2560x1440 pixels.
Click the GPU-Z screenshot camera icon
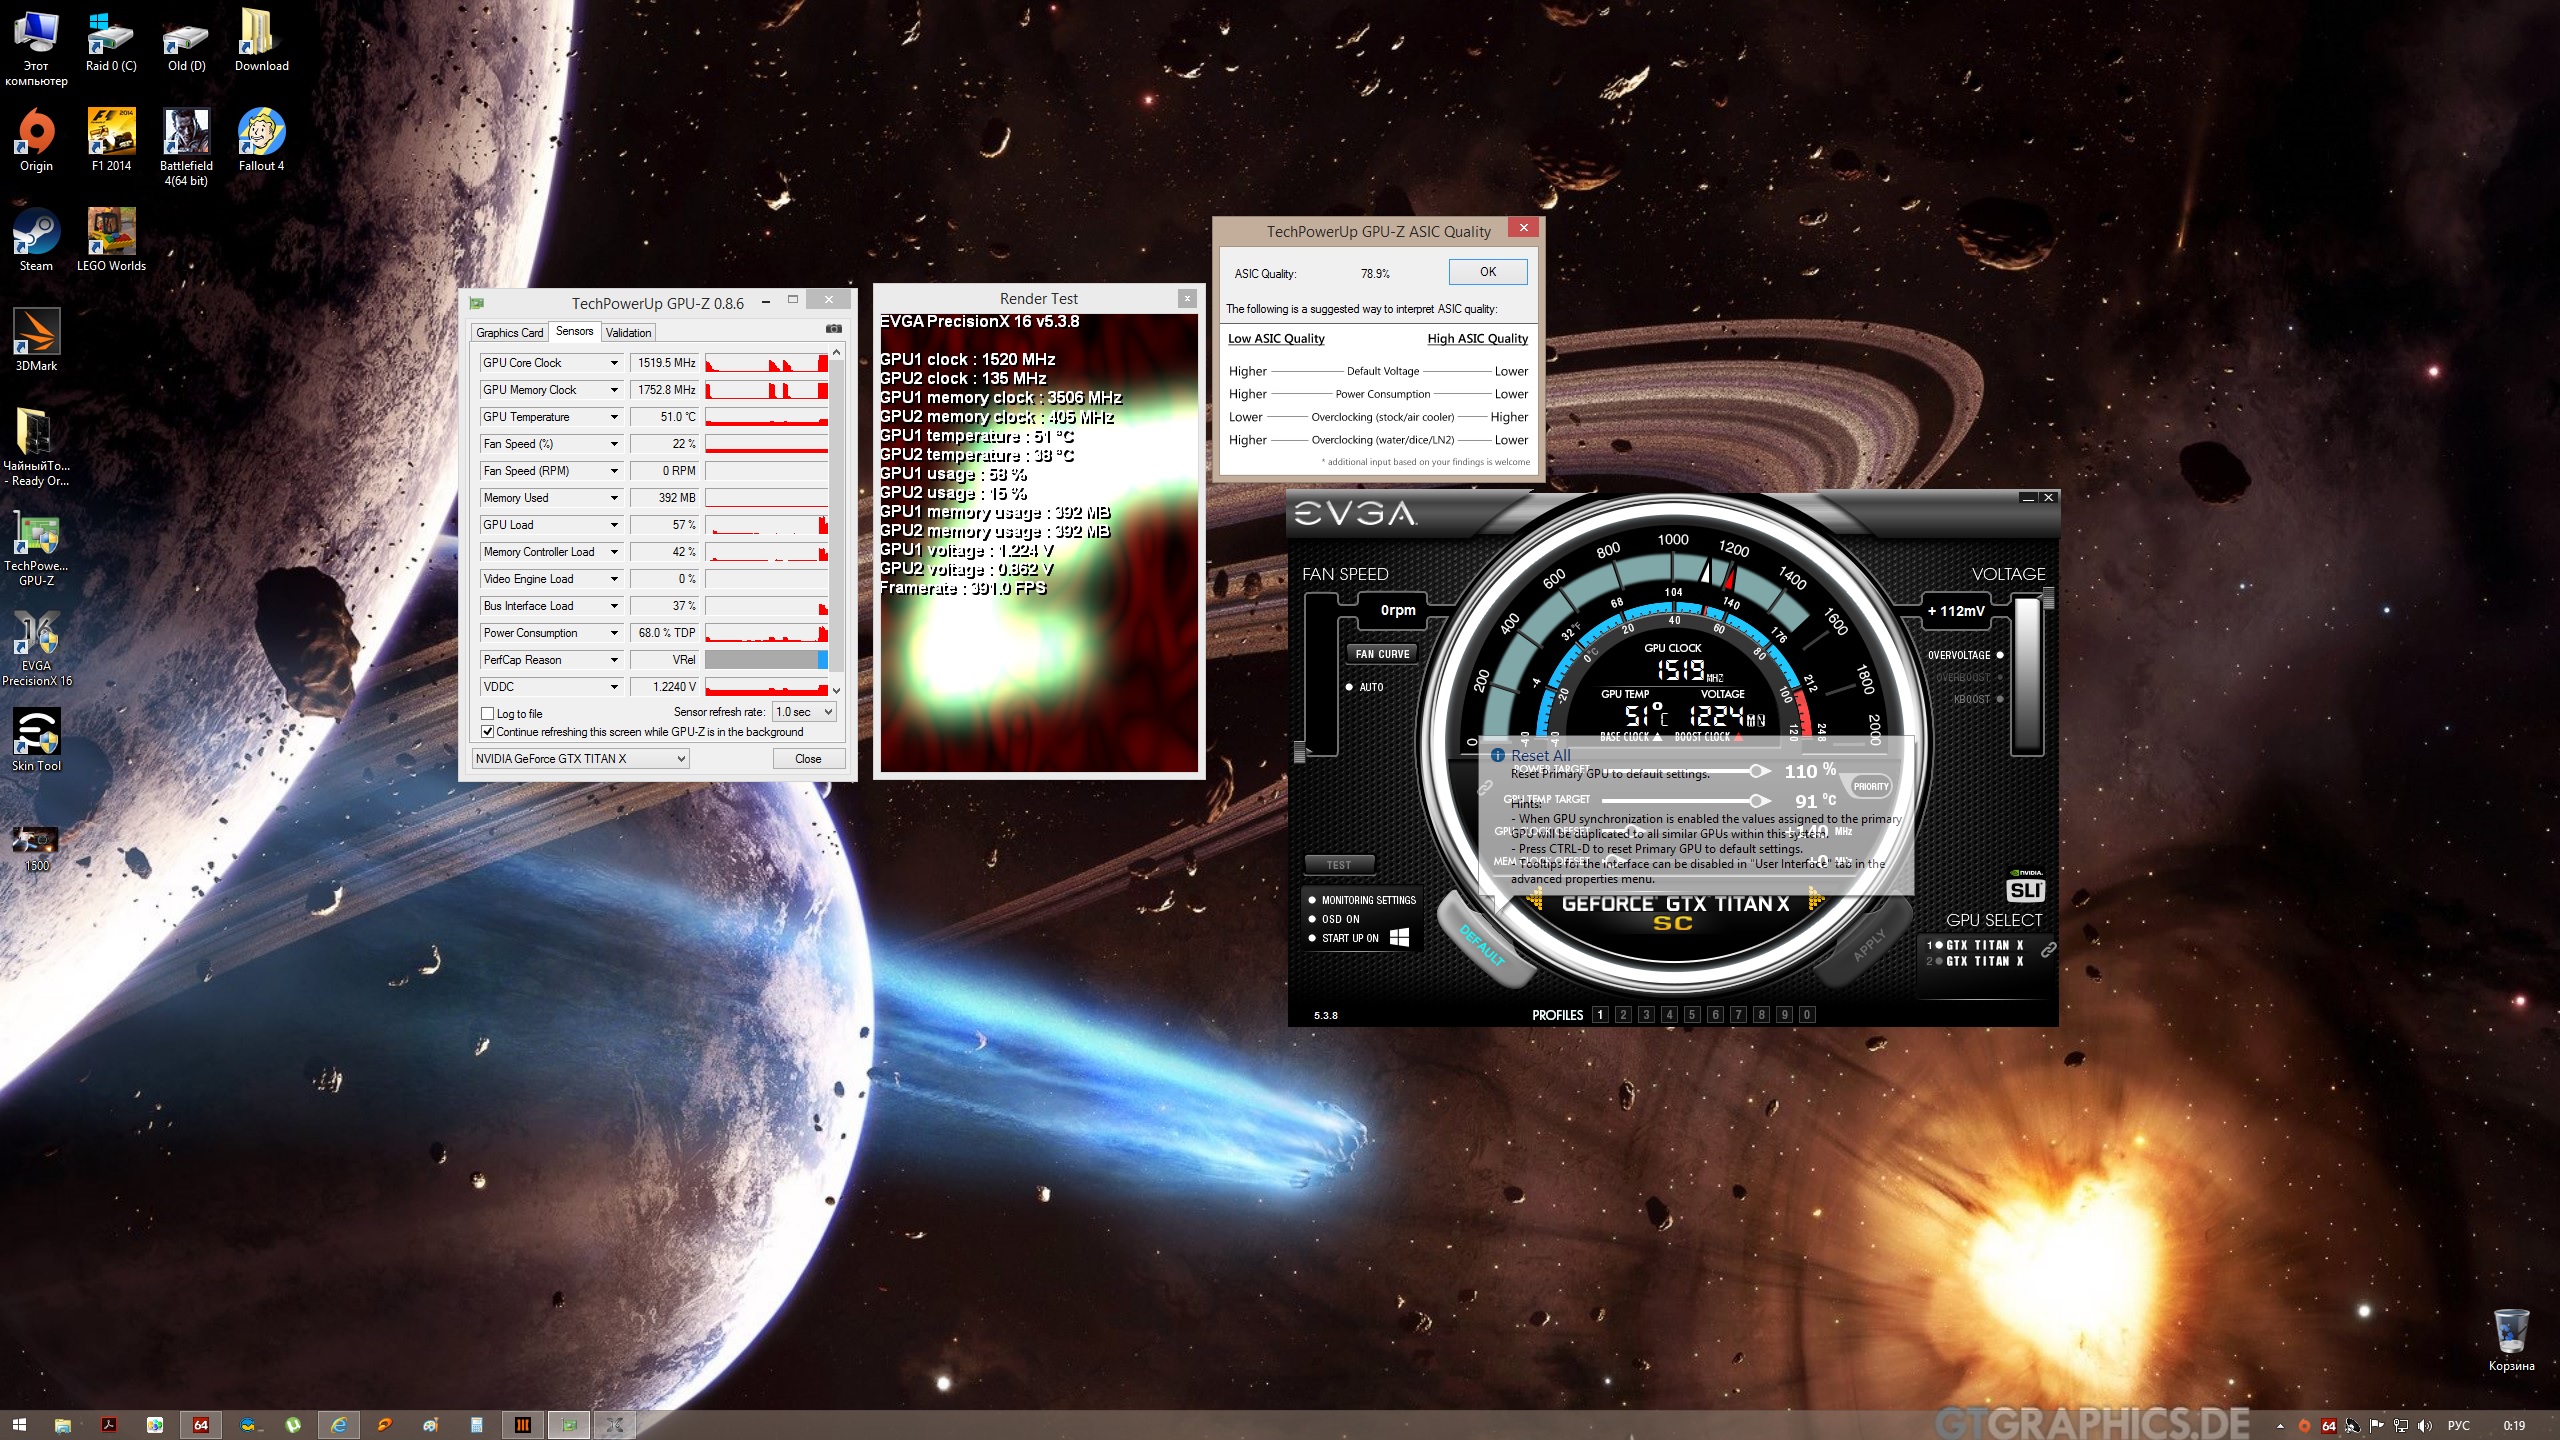(833, 329)
